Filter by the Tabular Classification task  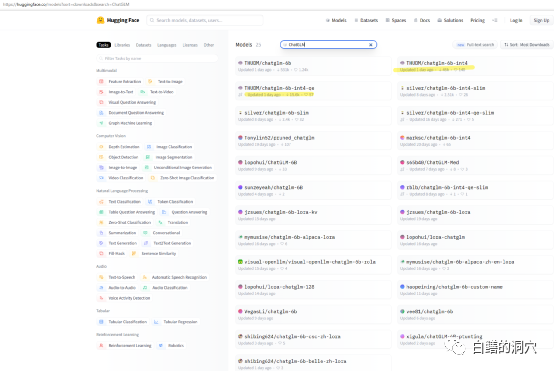pos(122,322)
